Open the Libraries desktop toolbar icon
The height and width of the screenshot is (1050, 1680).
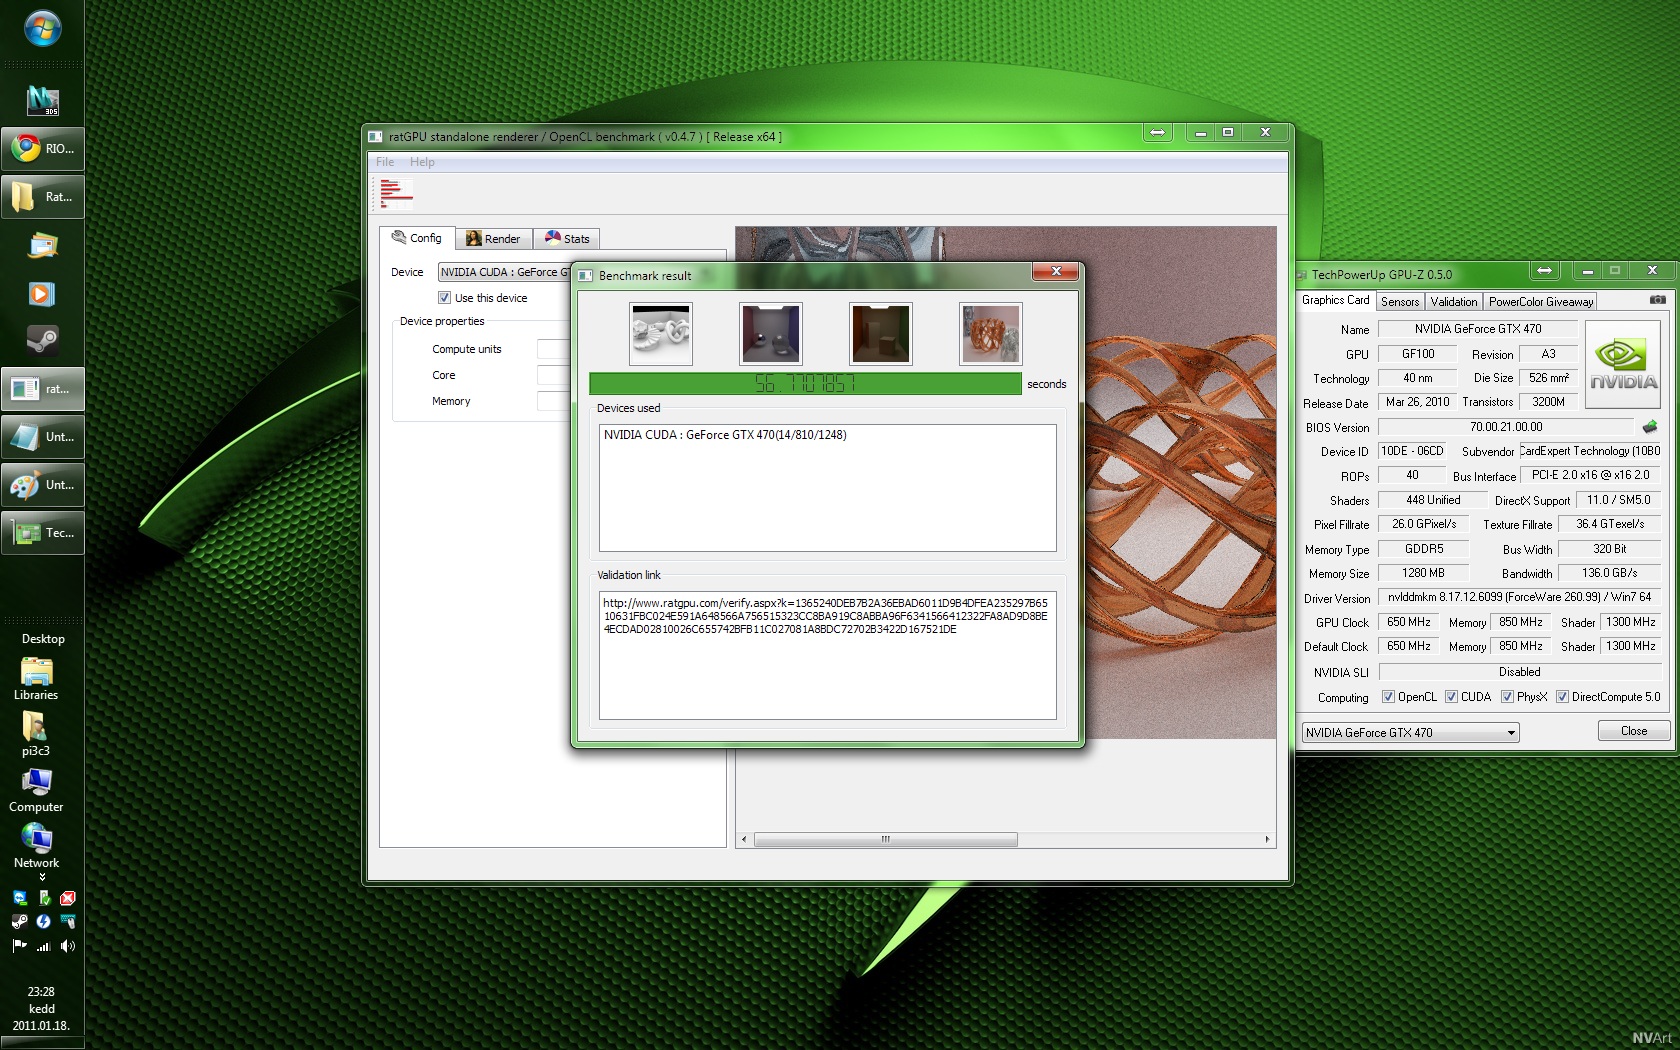(36, 678)
